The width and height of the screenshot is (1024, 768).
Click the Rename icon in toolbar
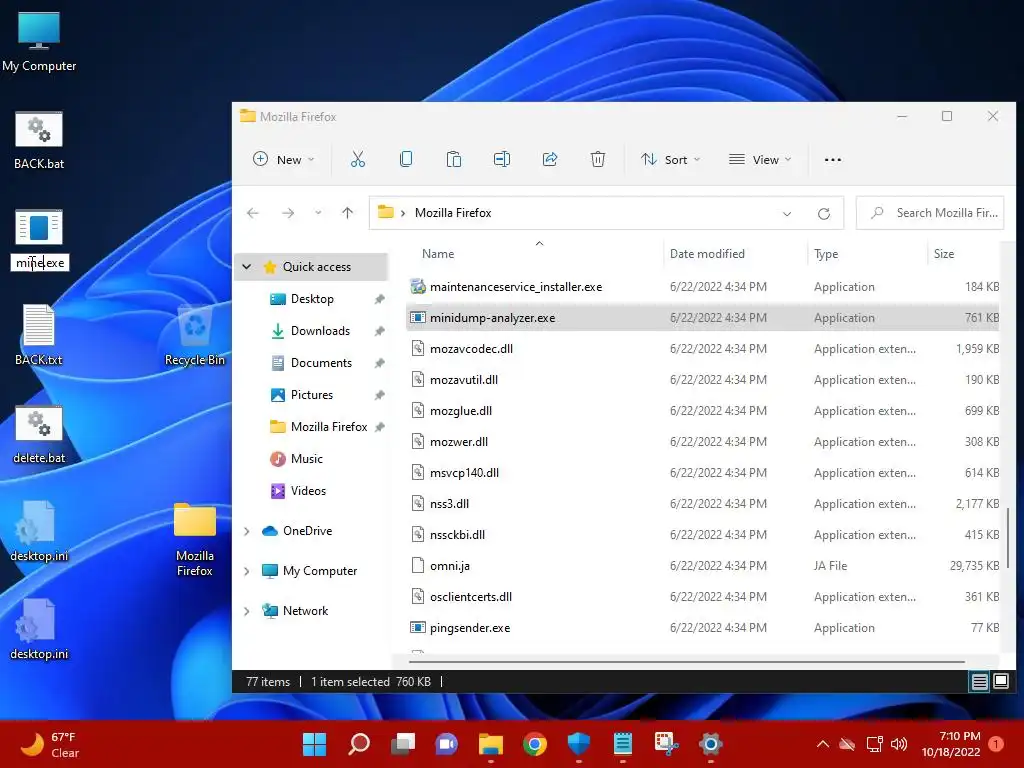point(502,159)
